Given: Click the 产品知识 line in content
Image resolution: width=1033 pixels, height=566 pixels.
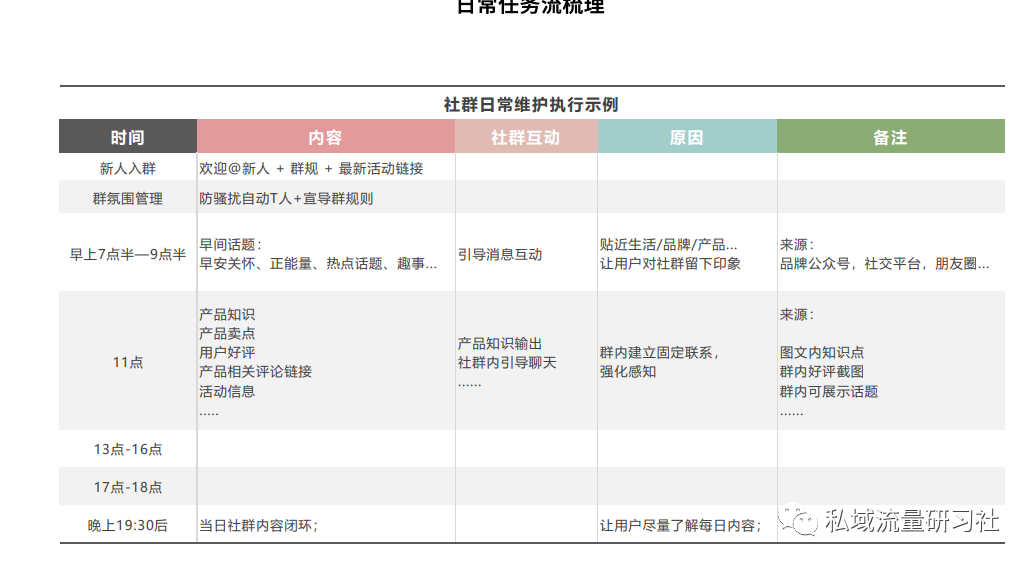Looking at the screenshot, I should (227, 315).
